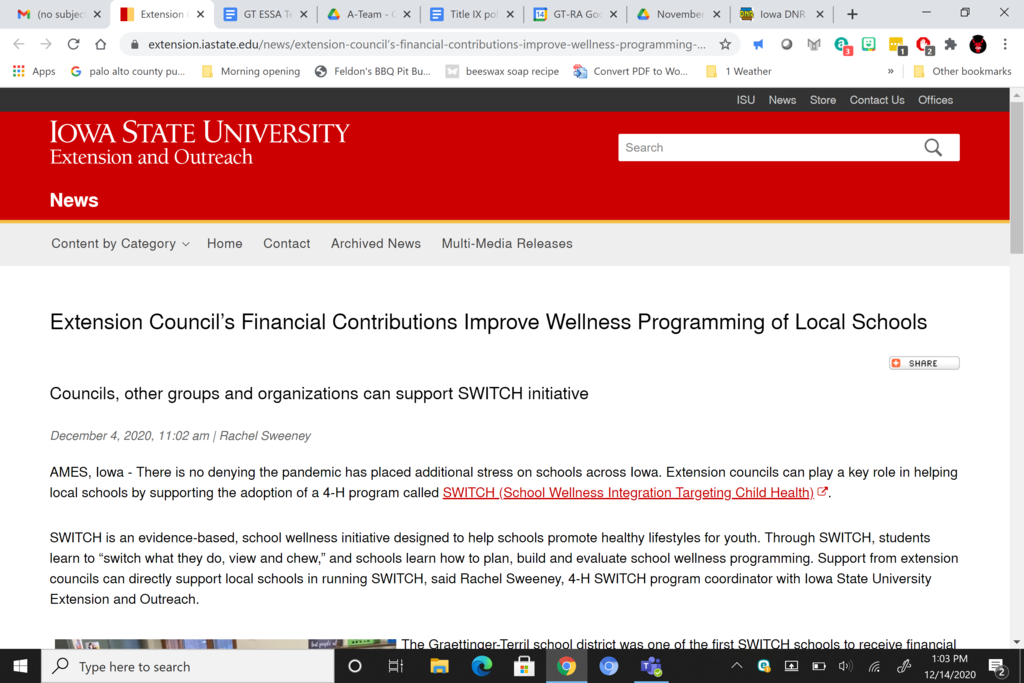Open the Other bookmarks folder
This screenshot has height=683, width=1024.
coord(963,71)
